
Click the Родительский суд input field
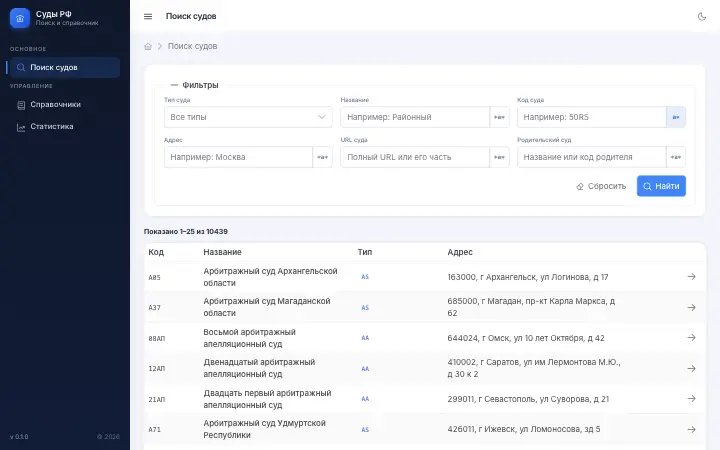click(591, 157)
